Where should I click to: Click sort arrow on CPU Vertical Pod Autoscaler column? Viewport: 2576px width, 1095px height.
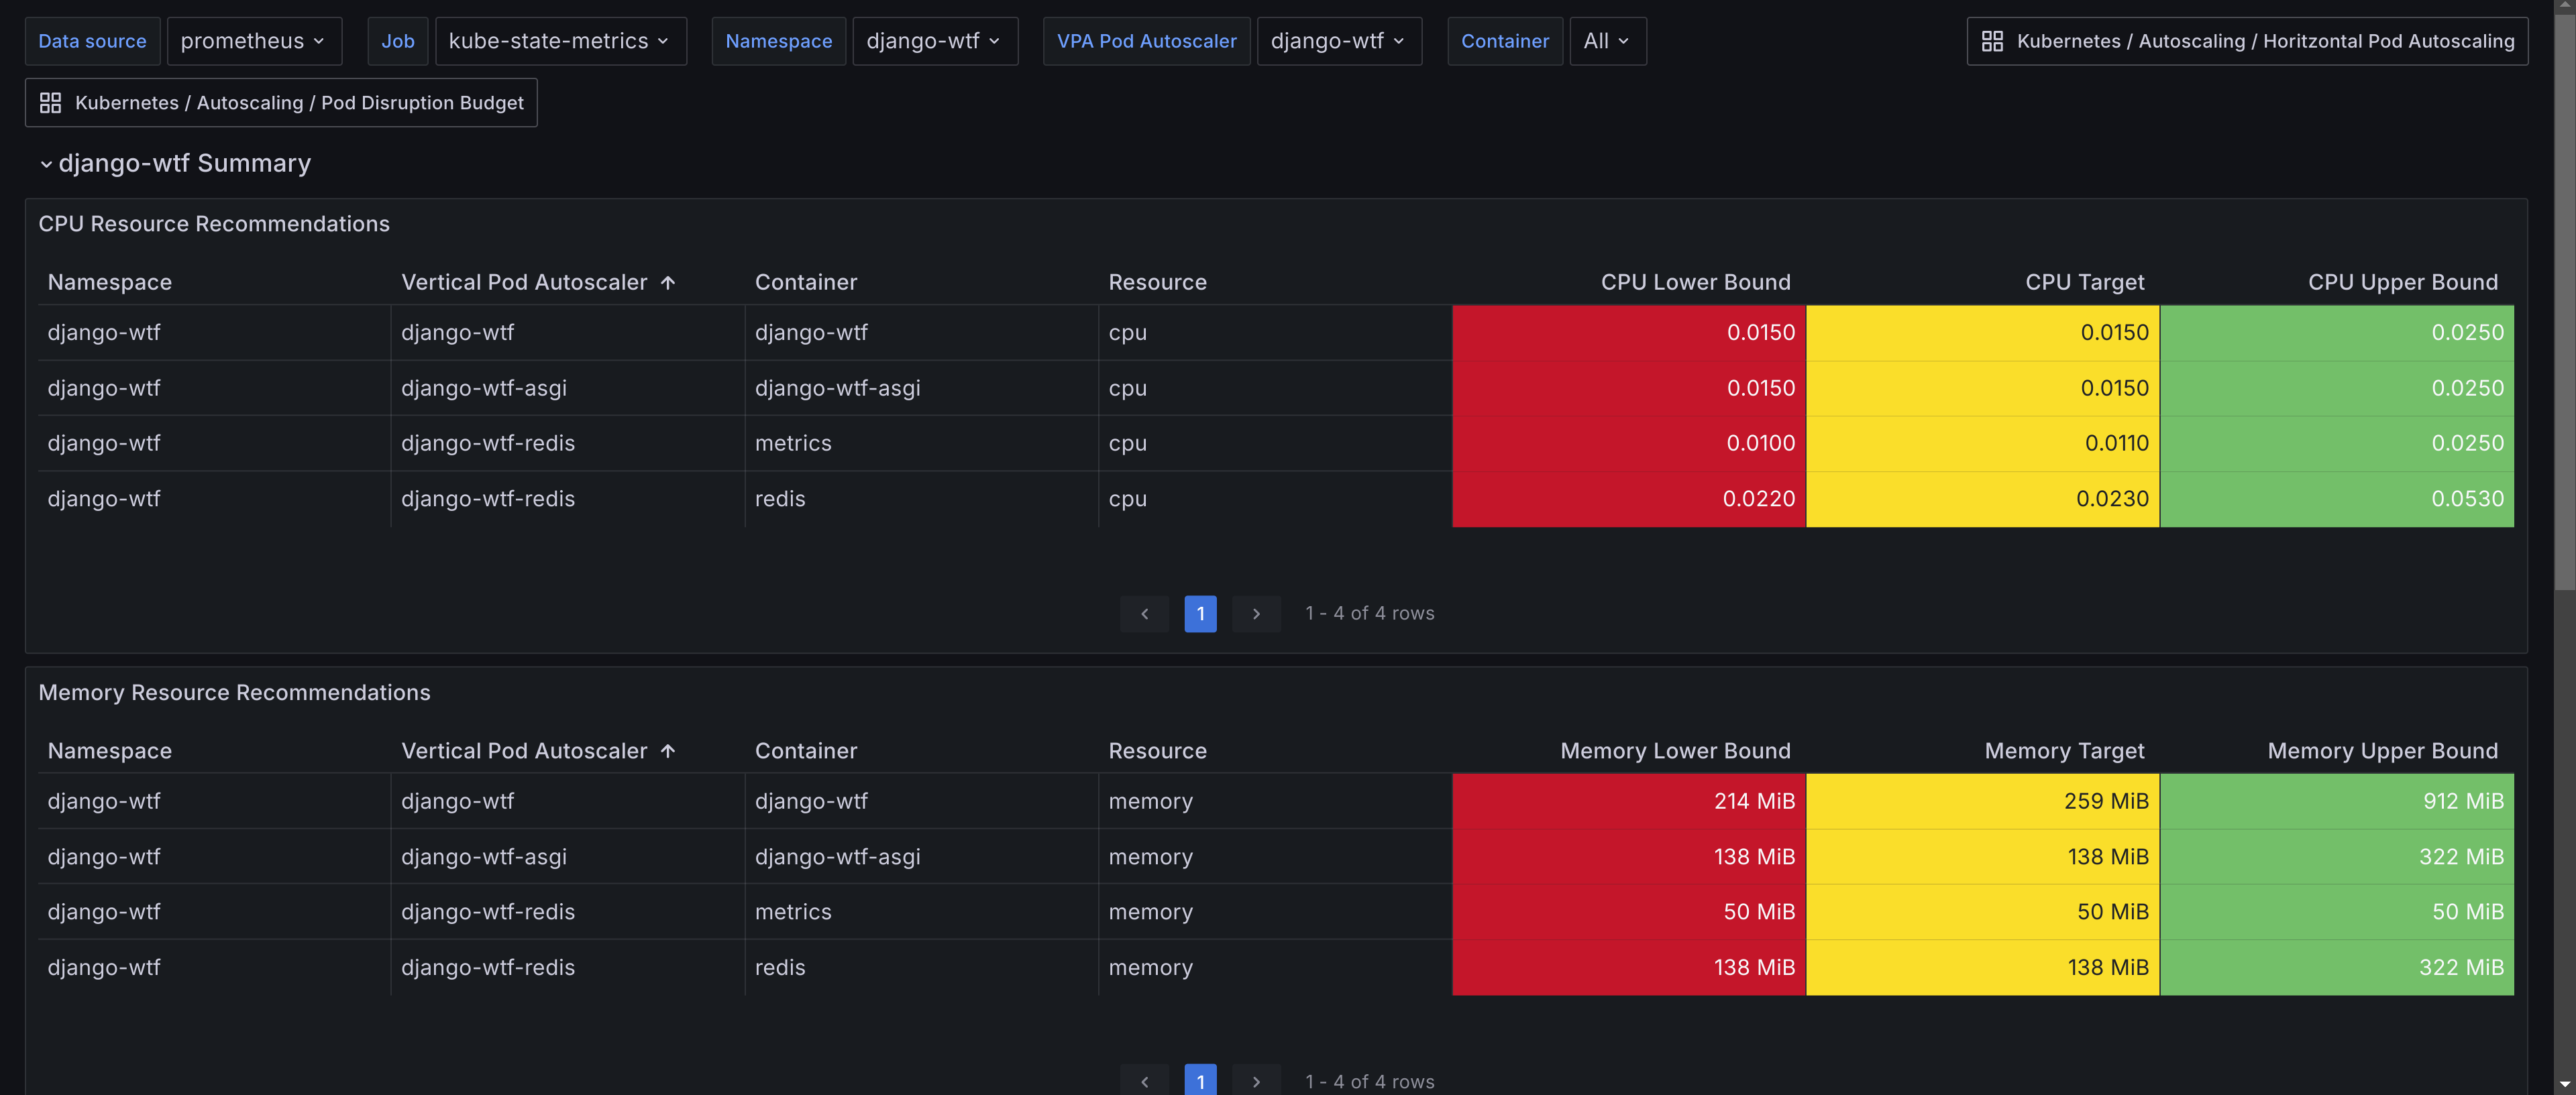coord(668,283)
